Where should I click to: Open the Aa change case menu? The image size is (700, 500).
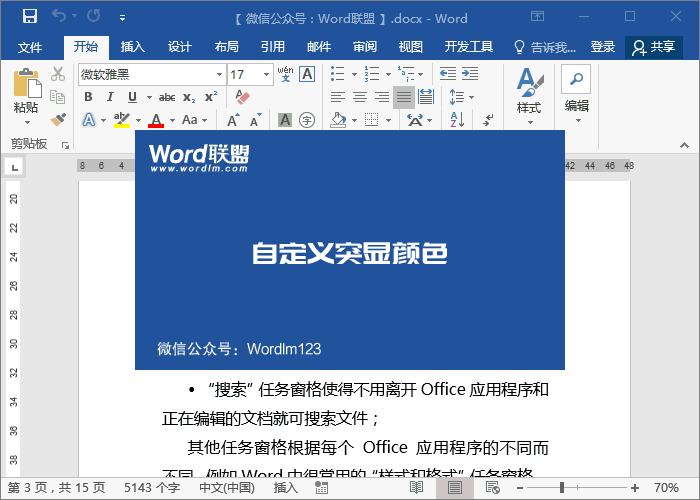tap(195, 120)
